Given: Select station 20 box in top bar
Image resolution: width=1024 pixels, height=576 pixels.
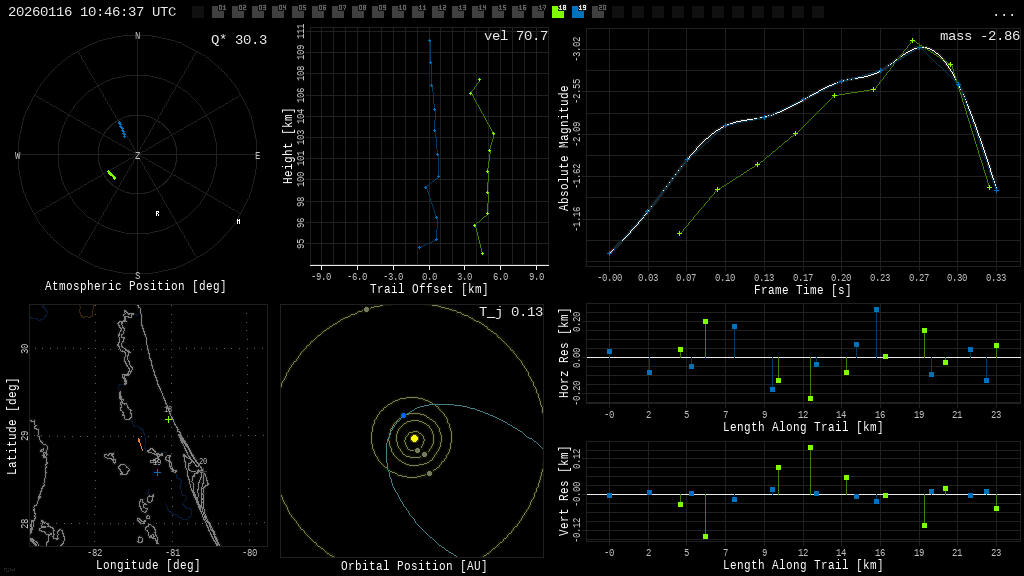Looking at the screenshot, I should pos(598,12).
